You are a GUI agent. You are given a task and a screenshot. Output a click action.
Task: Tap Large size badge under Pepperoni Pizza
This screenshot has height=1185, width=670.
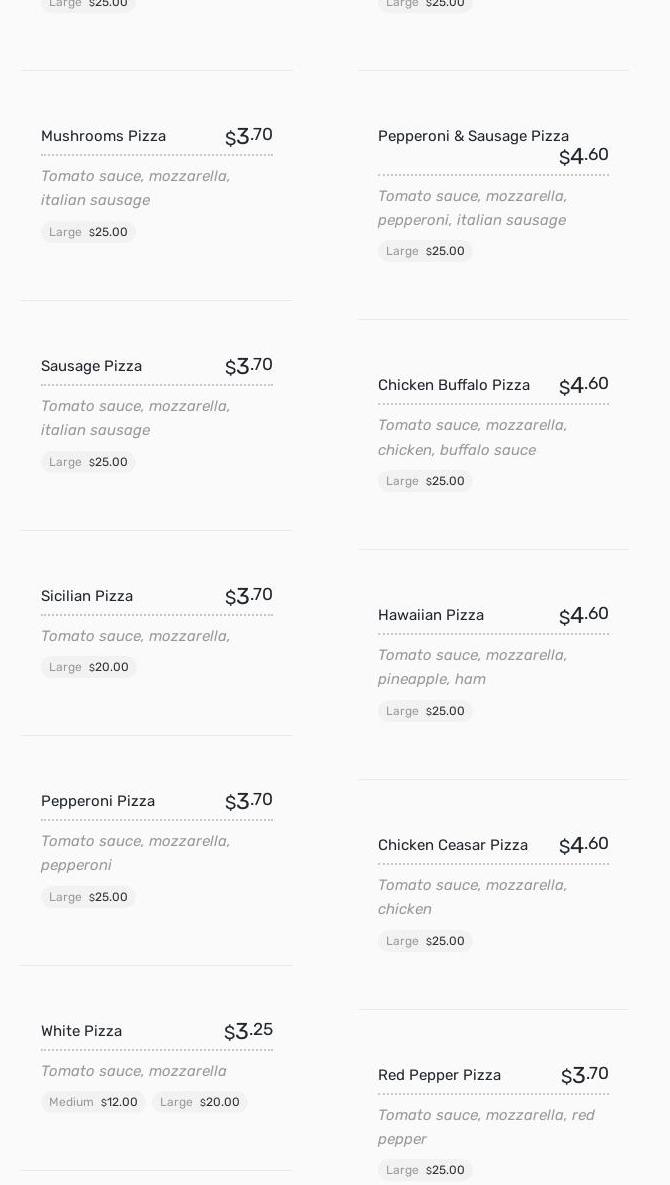(88, 897)
